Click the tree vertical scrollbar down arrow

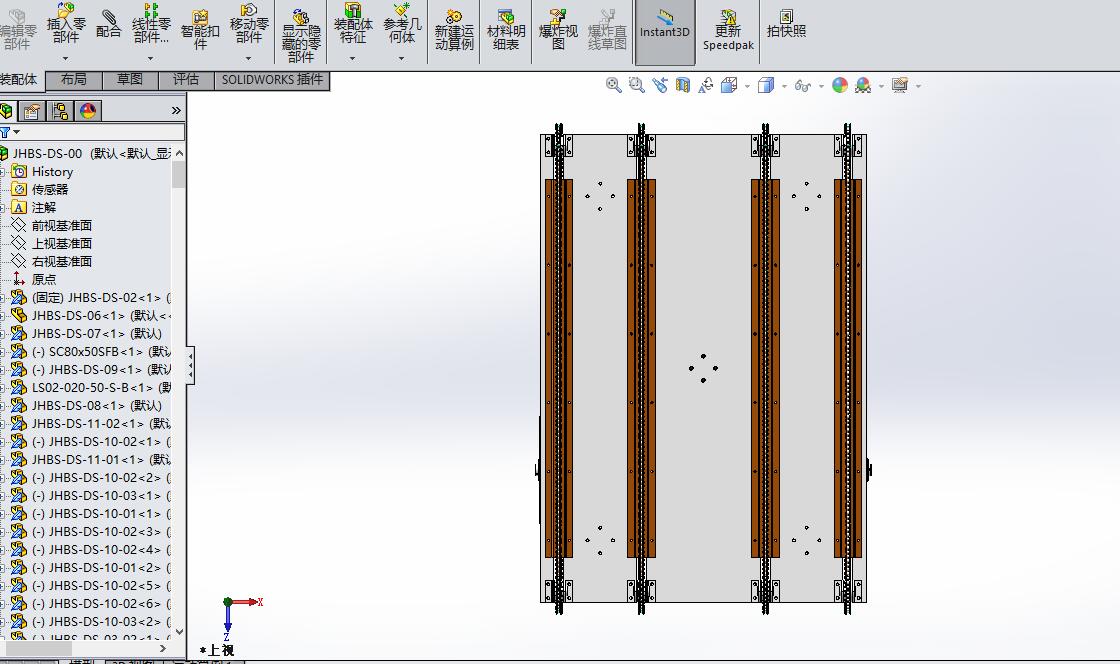(x=179, y=631)
